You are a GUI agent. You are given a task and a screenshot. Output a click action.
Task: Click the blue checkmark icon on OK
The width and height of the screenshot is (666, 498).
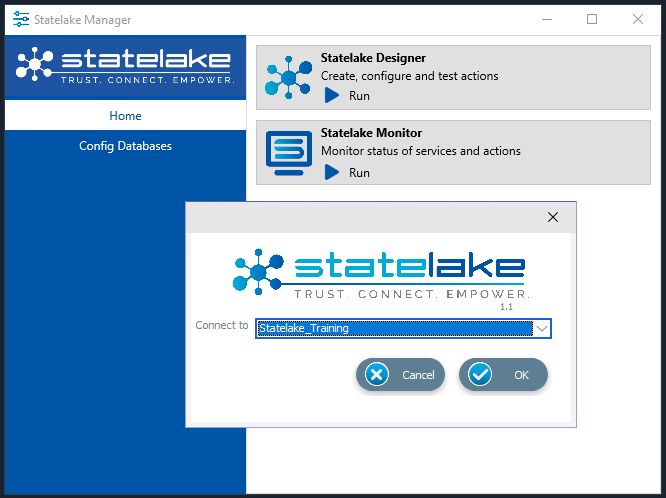pos(480,374)
